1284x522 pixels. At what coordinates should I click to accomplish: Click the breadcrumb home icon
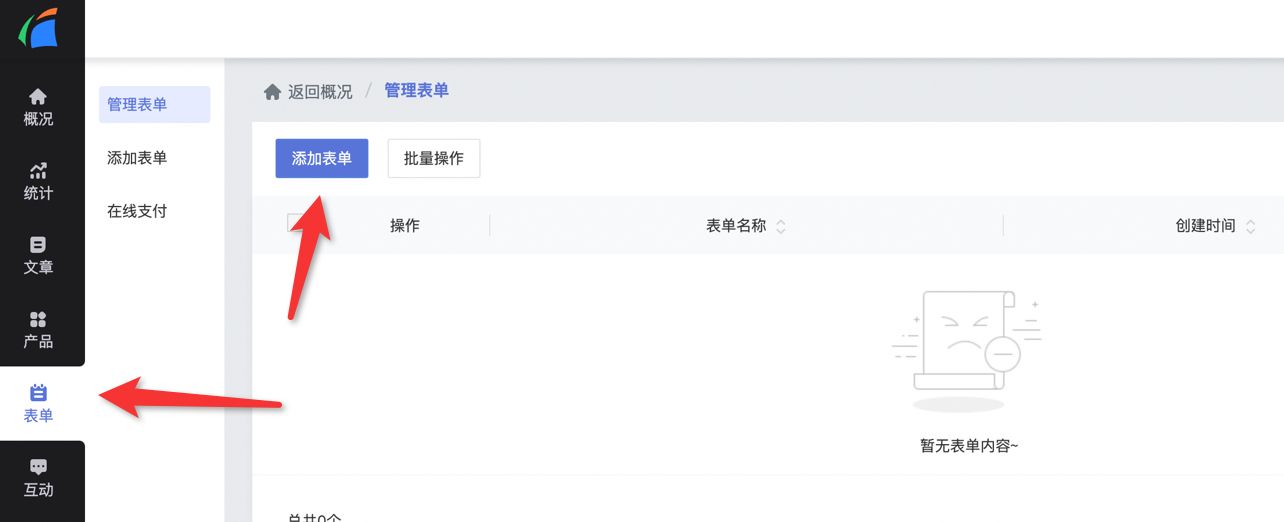tap(272, 91)
